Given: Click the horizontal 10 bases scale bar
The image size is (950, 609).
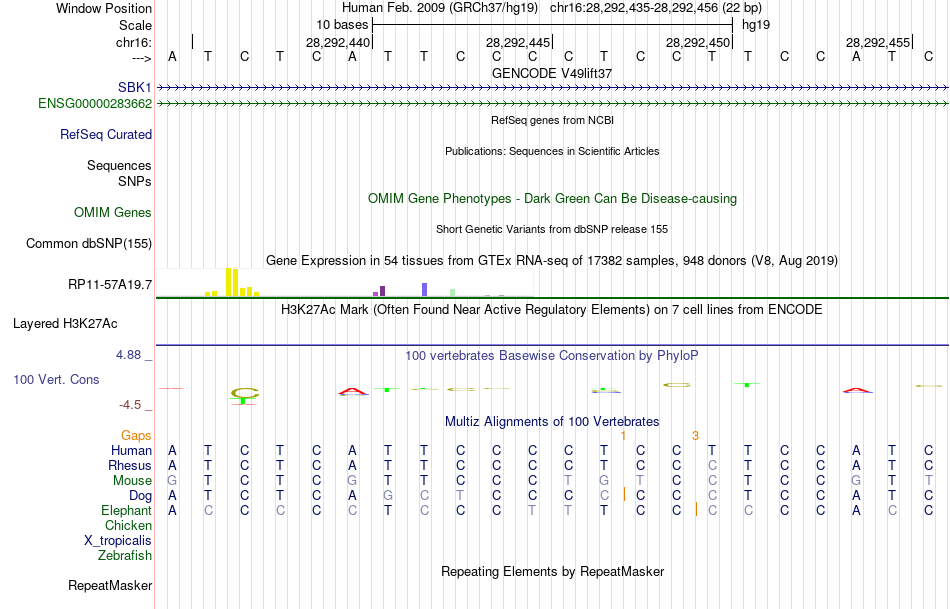Looking at the screenshot, I should [553, 25].
